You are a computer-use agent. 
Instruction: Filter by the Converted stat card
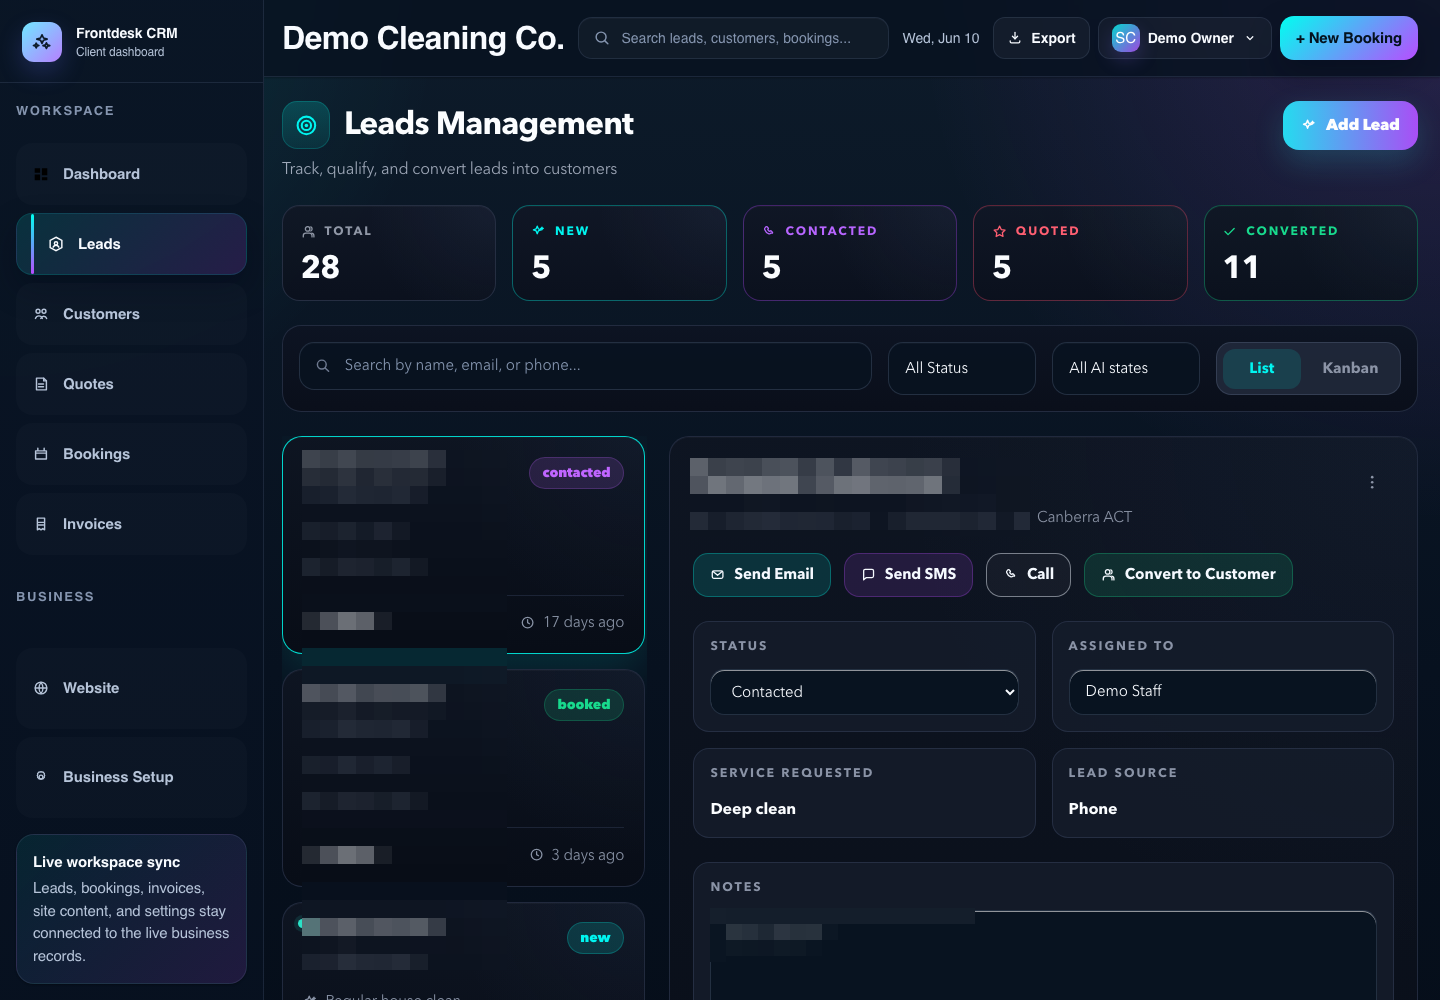coord(1311,253)
